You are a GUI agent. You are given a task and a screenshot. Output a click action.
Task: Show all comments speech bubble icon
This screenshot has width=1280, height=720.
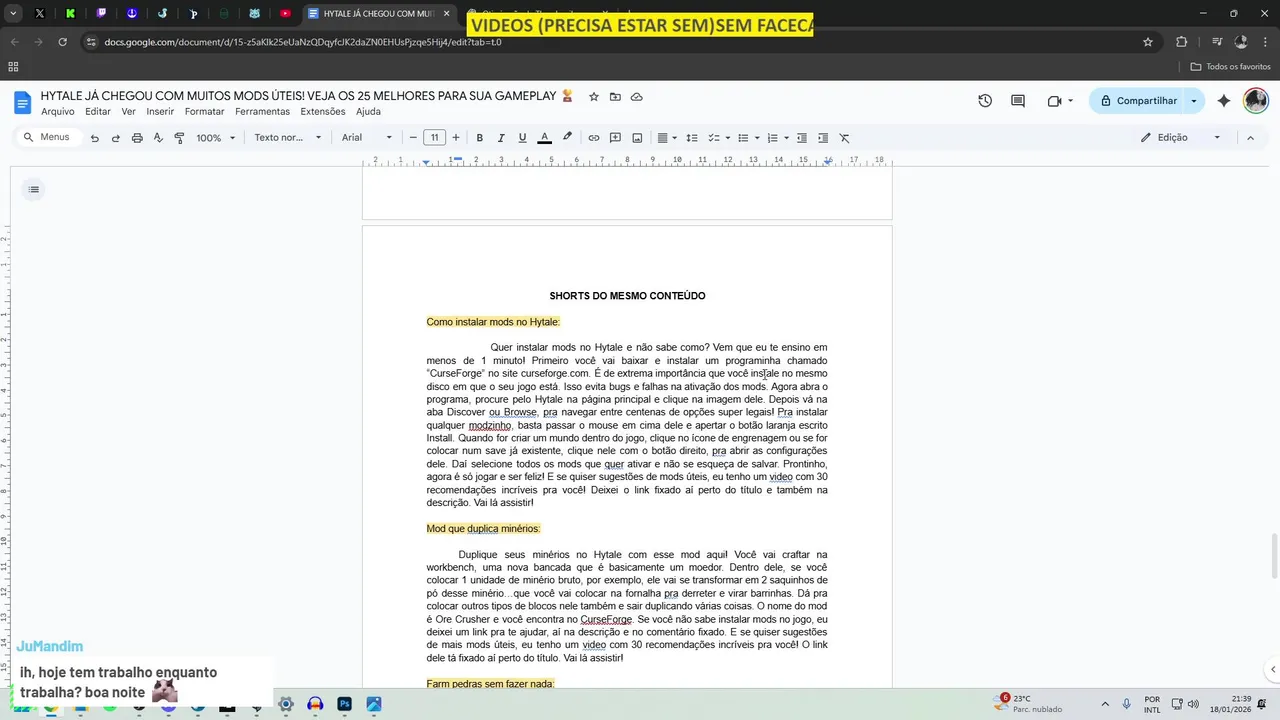[1018, 101]
